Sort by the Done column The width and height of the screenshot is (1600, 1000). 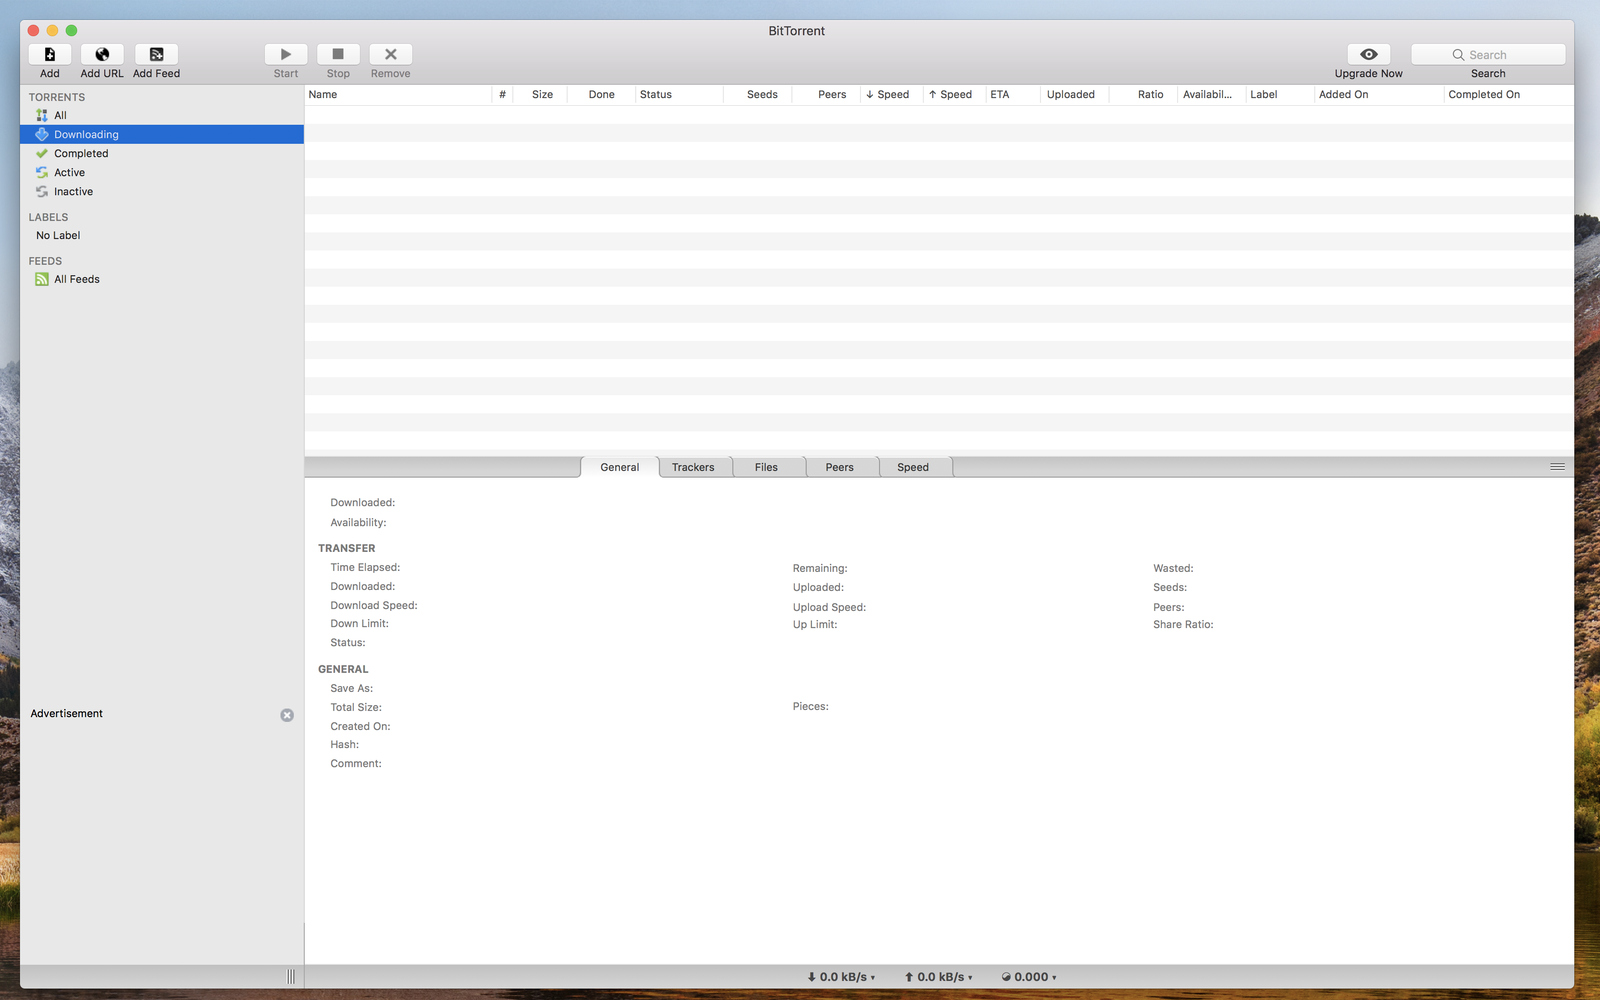pyautogui.click(x=601, y=94)
